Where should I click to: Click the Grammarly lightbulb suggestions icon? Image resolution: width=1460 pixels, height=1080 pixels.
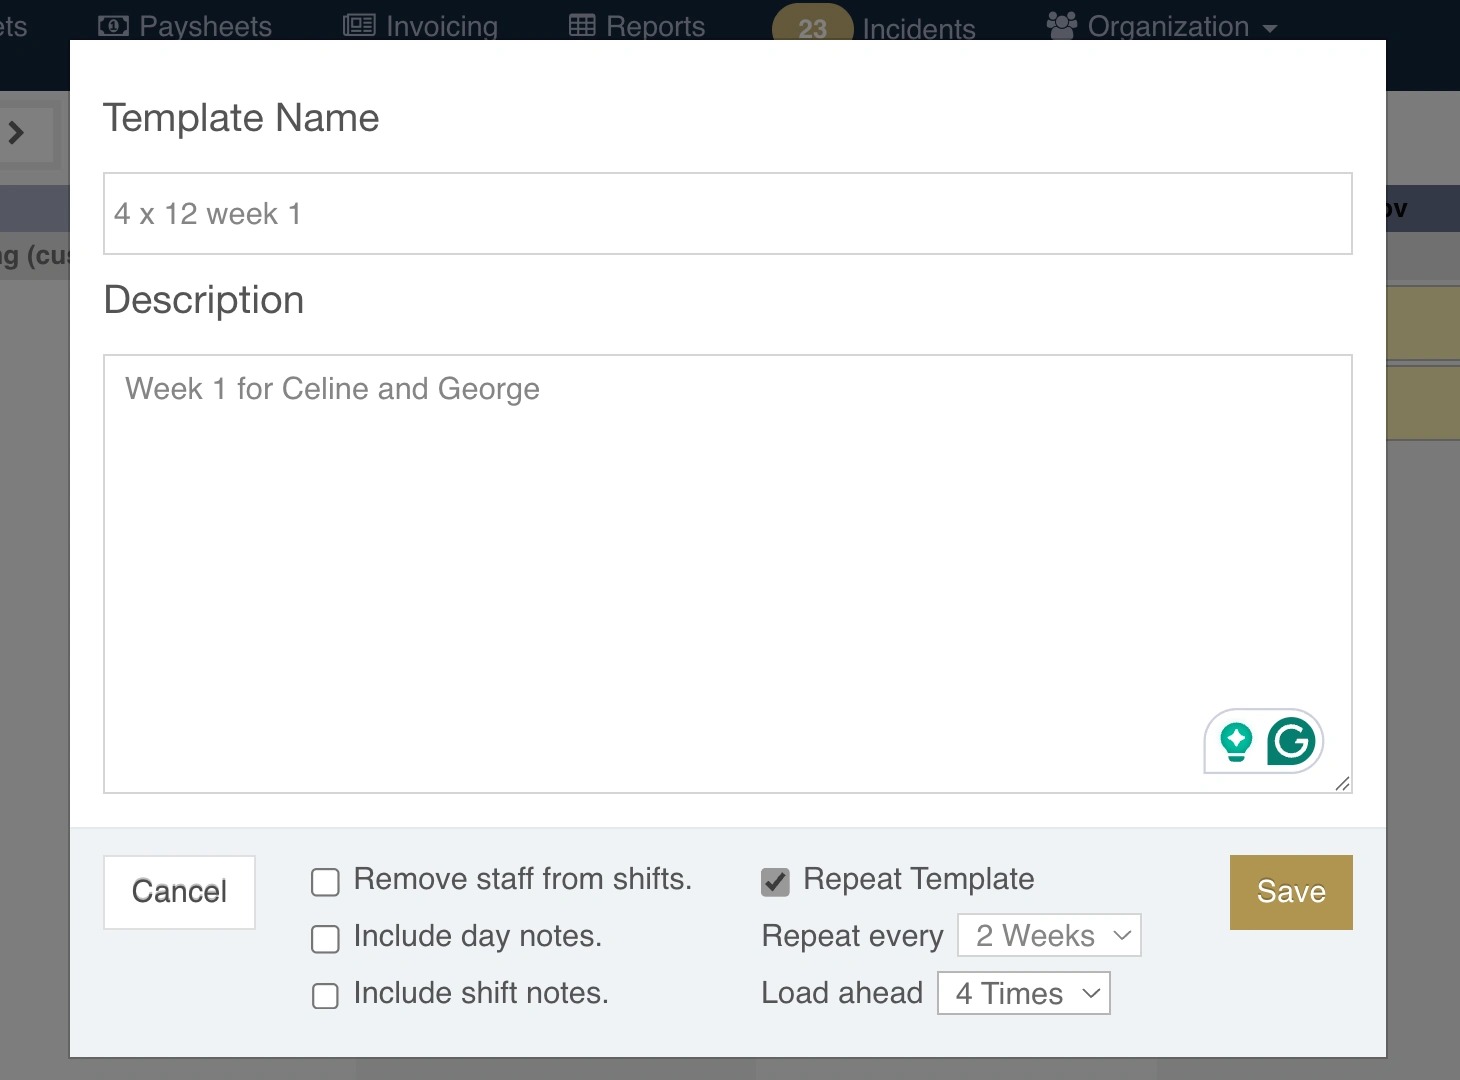point(1236,741)
